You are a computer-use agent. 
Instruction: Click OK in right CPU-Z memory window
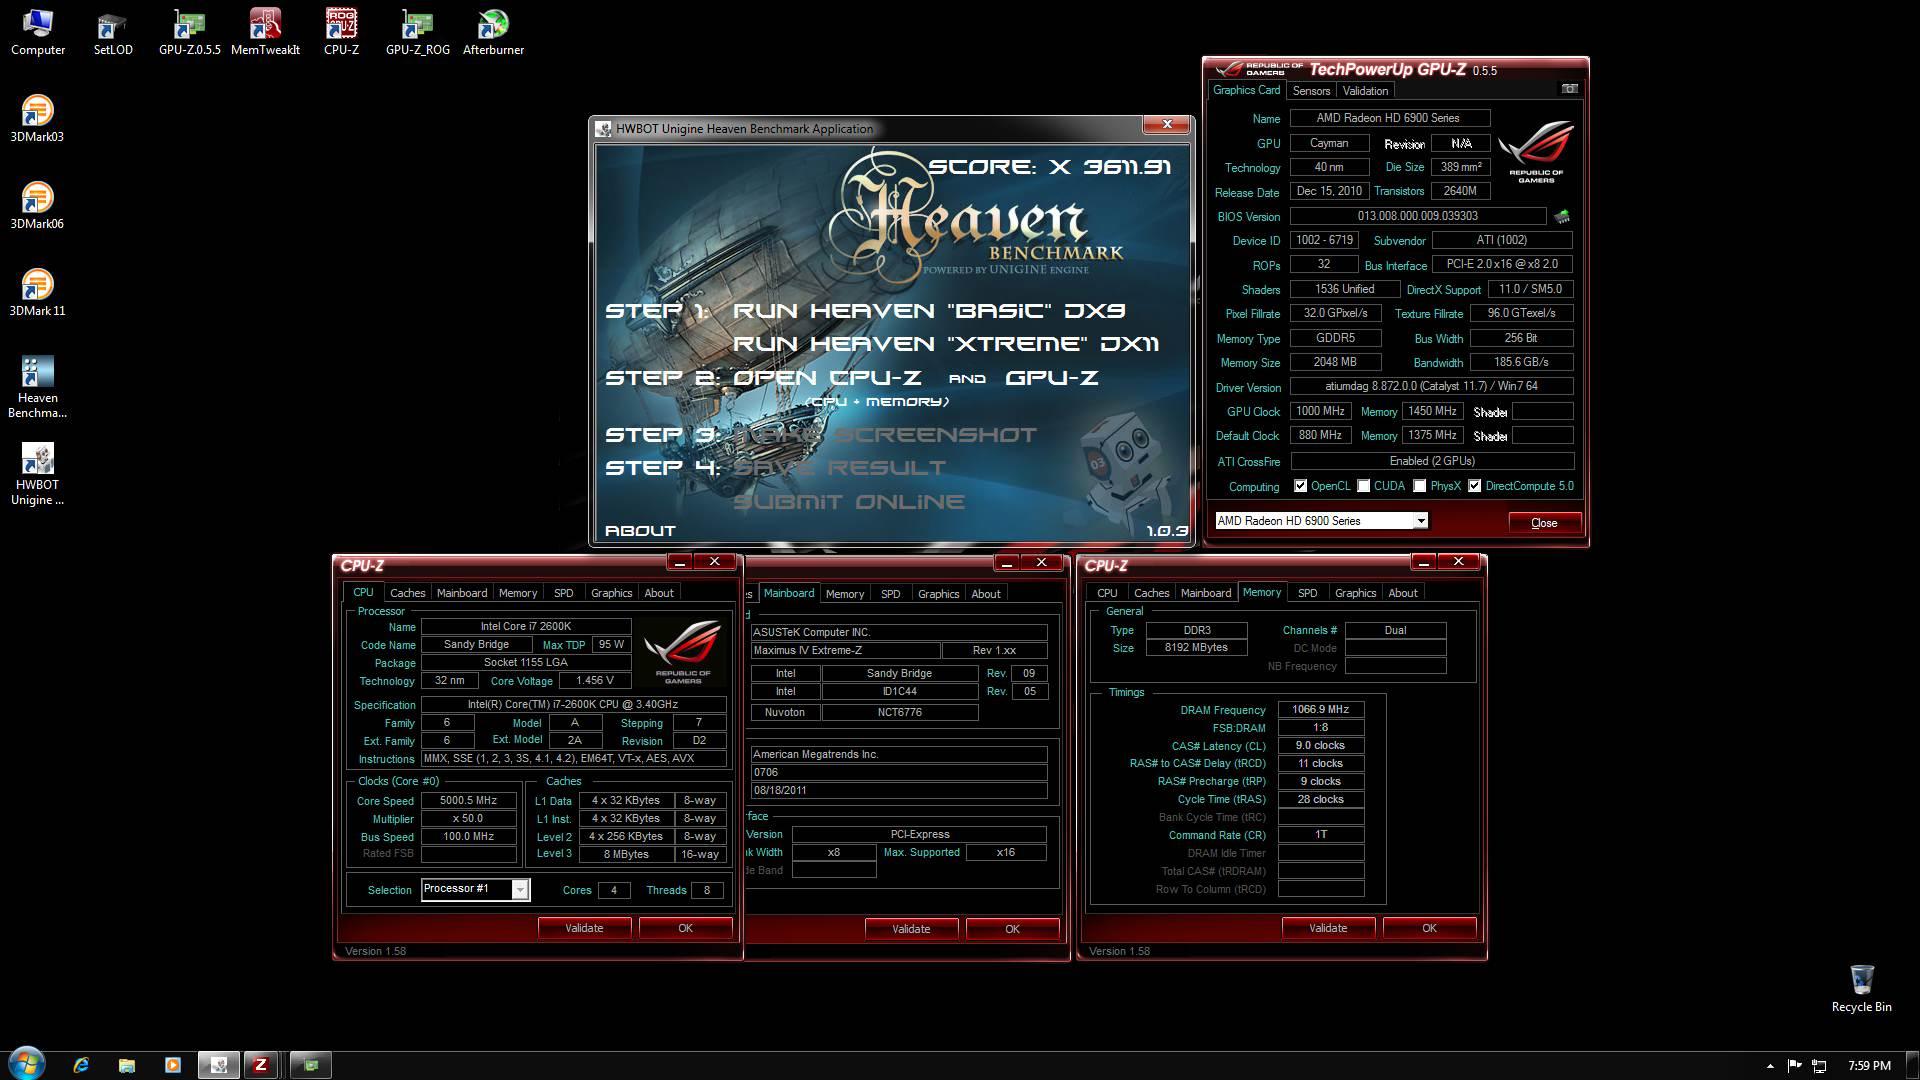pyautogui.click(x=1429, y=928)
